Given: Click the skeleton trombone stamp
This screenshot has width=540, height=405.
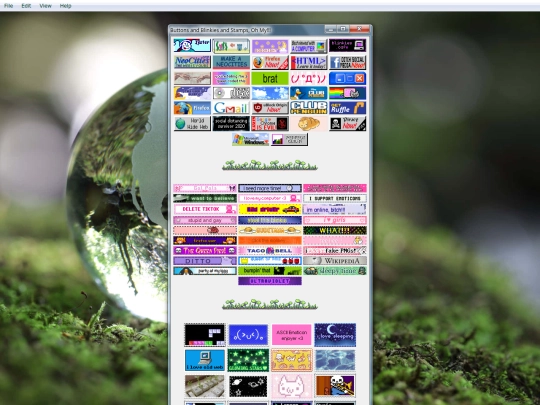Looking at the screenshot, I should (x=335, y=386).
